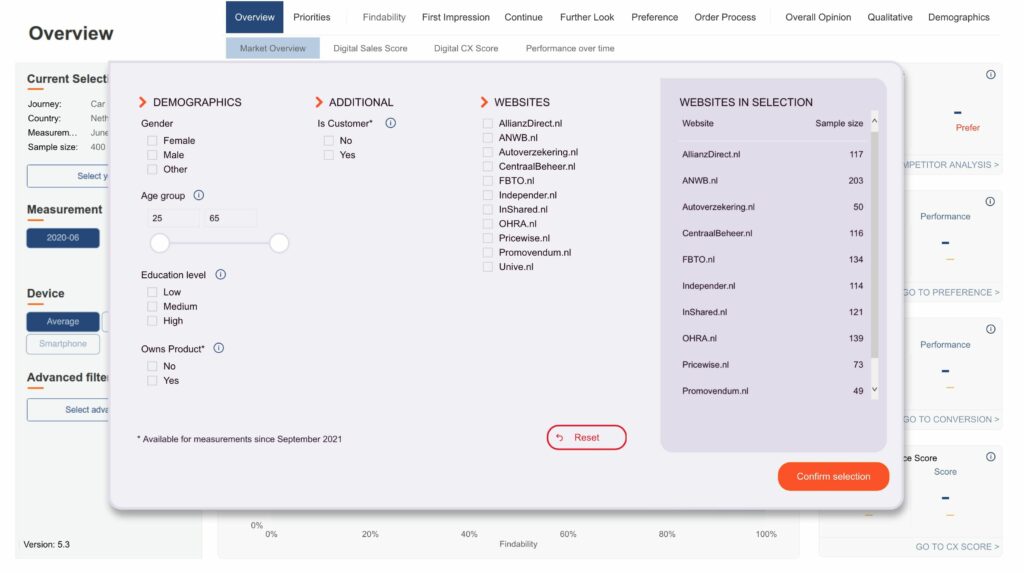The width and height of the screenshot is (1024, 573).
Task: Collapse the DEMOGRAPHICS section chevron
Action: [142, 102]
